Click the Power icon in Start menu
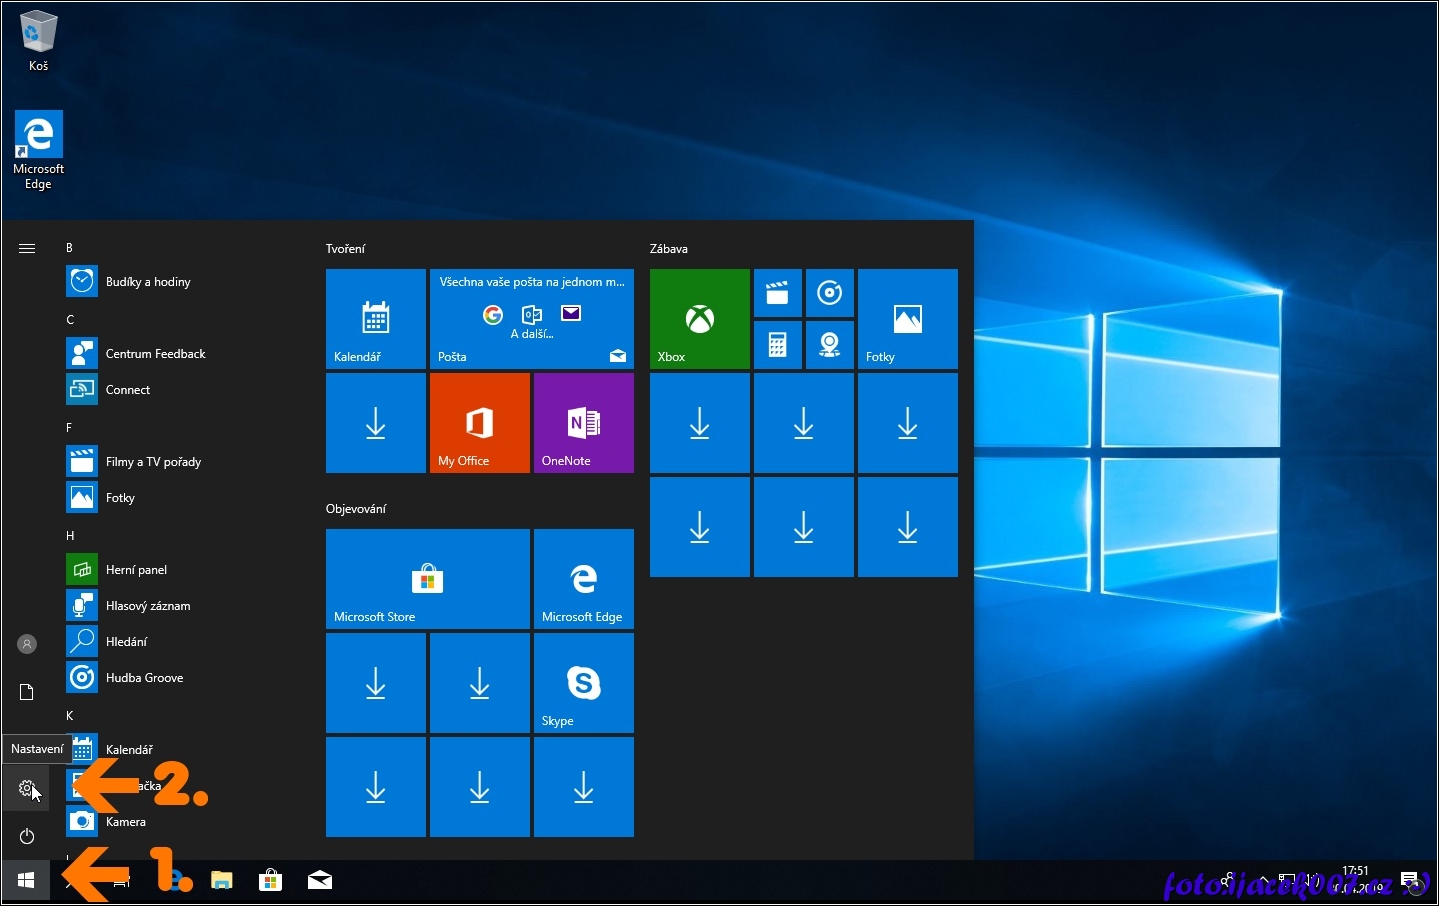Screen dimensions: 1439x906 tap(27, 836)
